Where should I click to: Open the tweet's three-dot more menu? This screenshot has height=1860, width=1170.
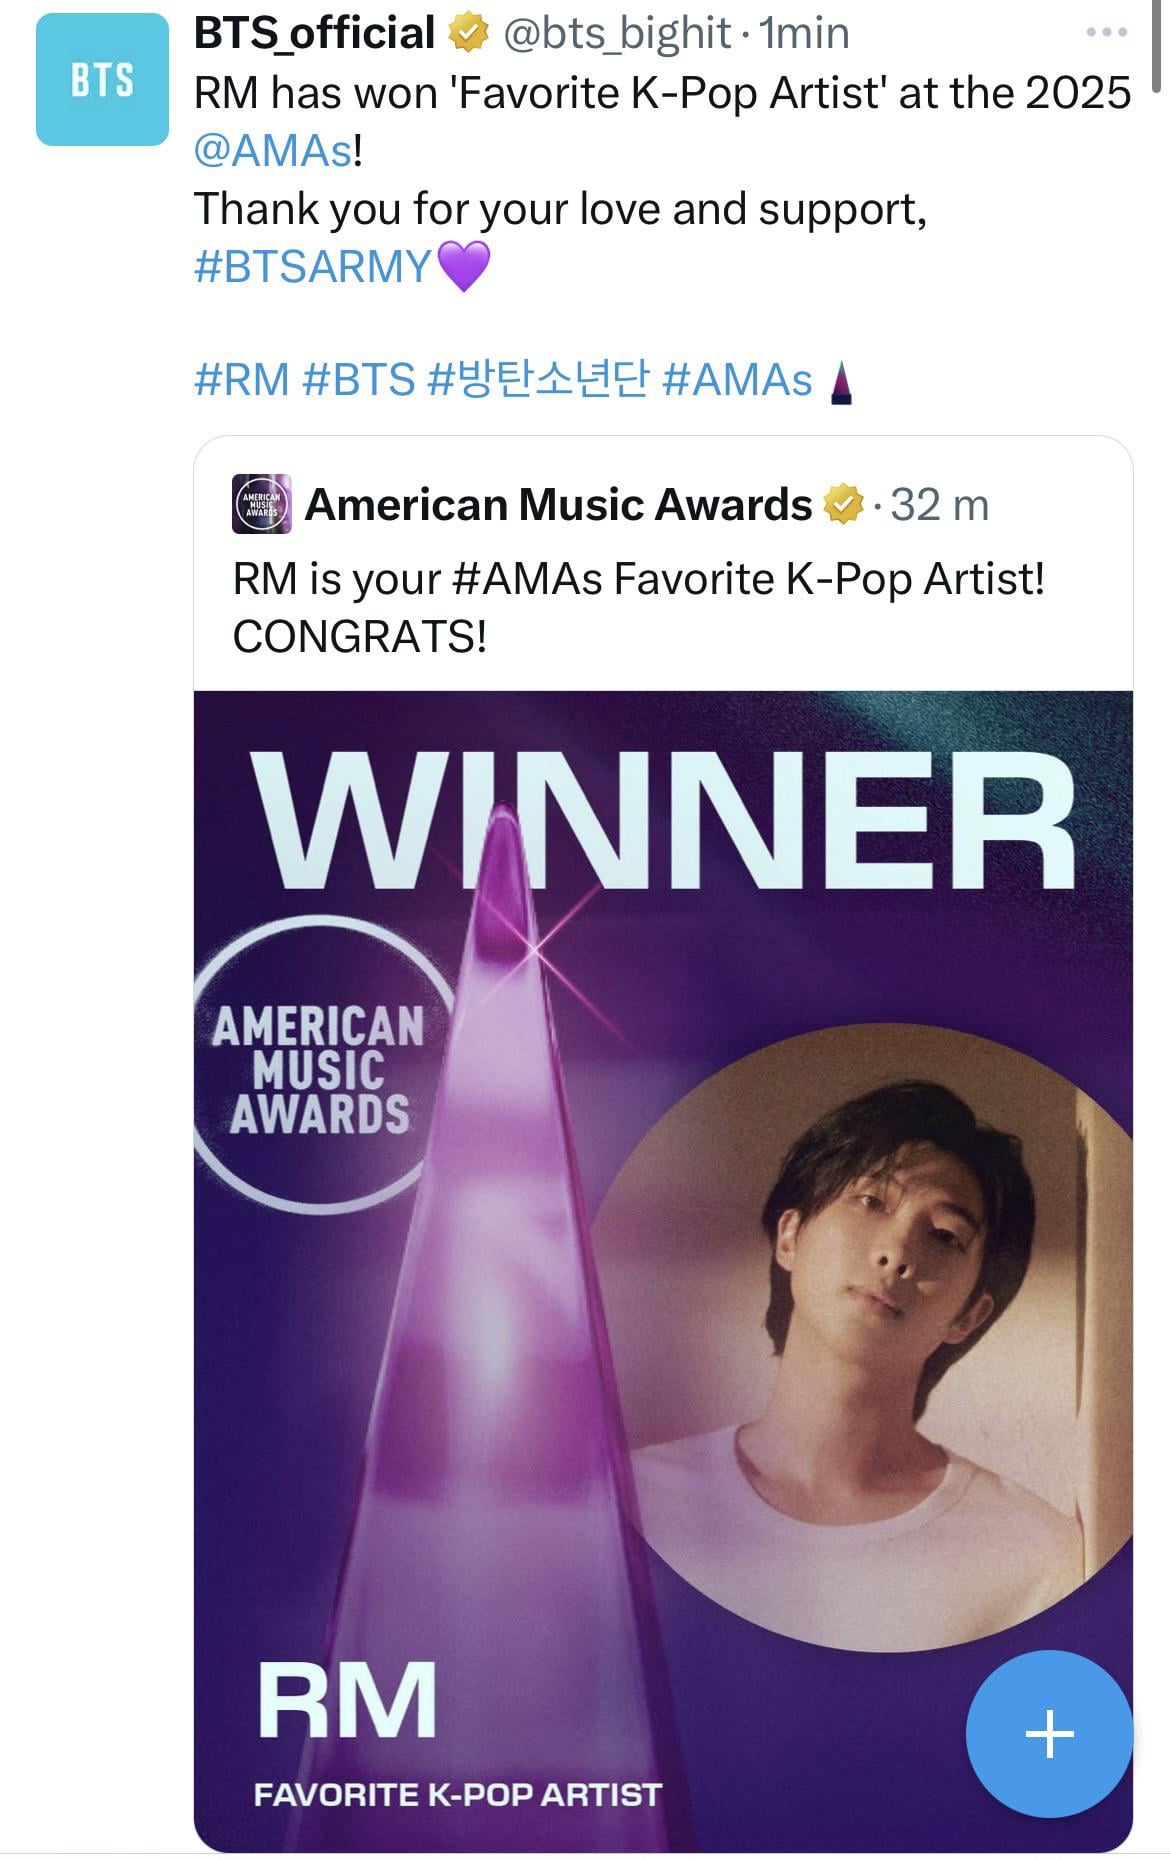[x=1107, y=33]
